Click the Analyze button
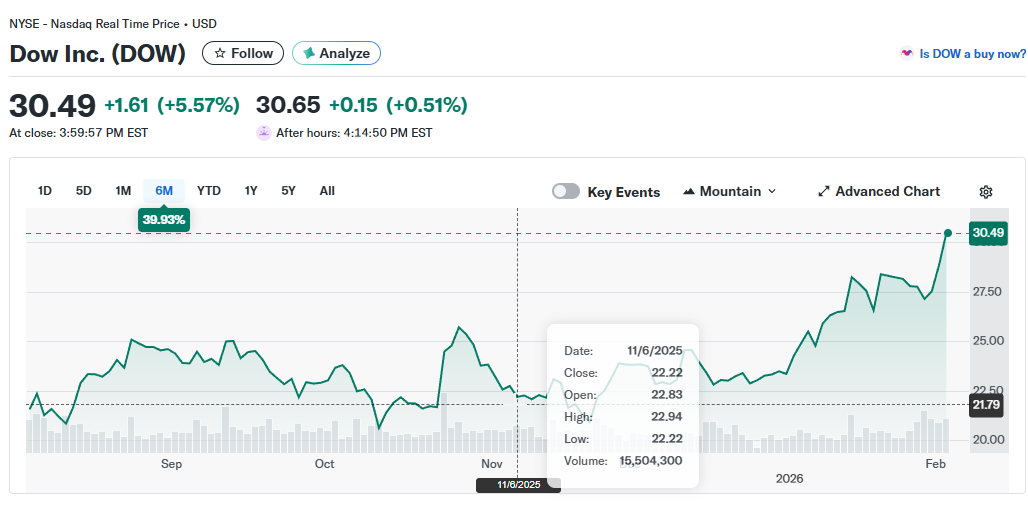This screenshot has width=1028, height=509. 336,53
